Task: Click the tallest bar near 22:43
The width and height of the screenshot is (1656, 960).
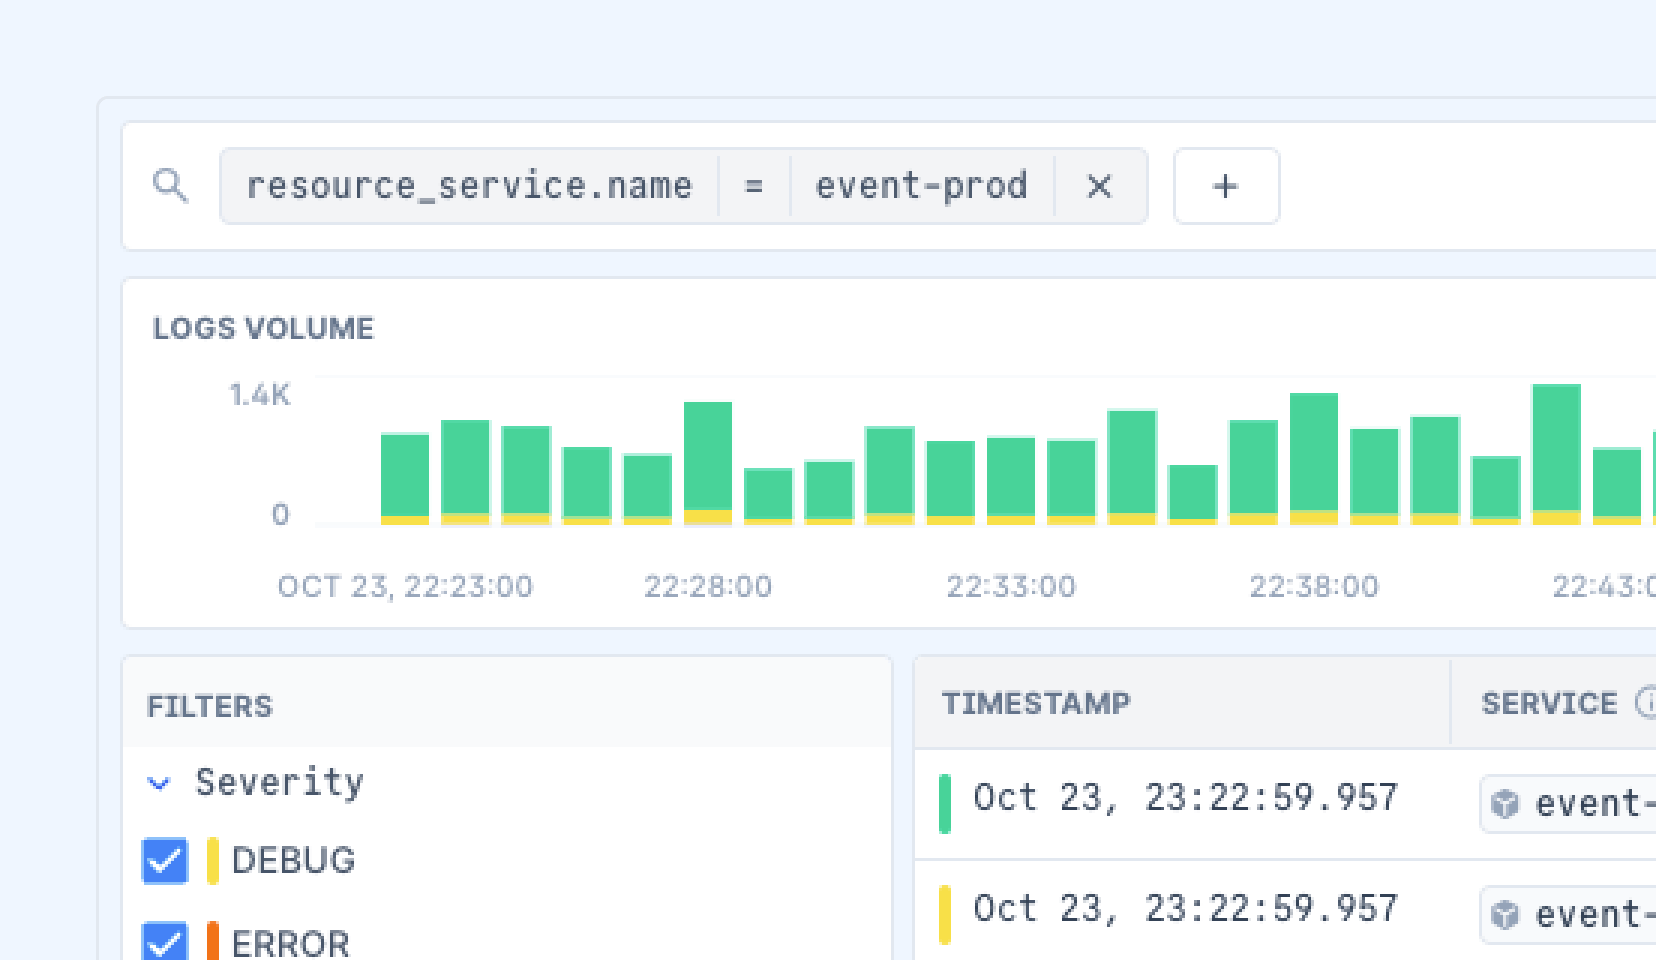Action: tap(1557, 454)
